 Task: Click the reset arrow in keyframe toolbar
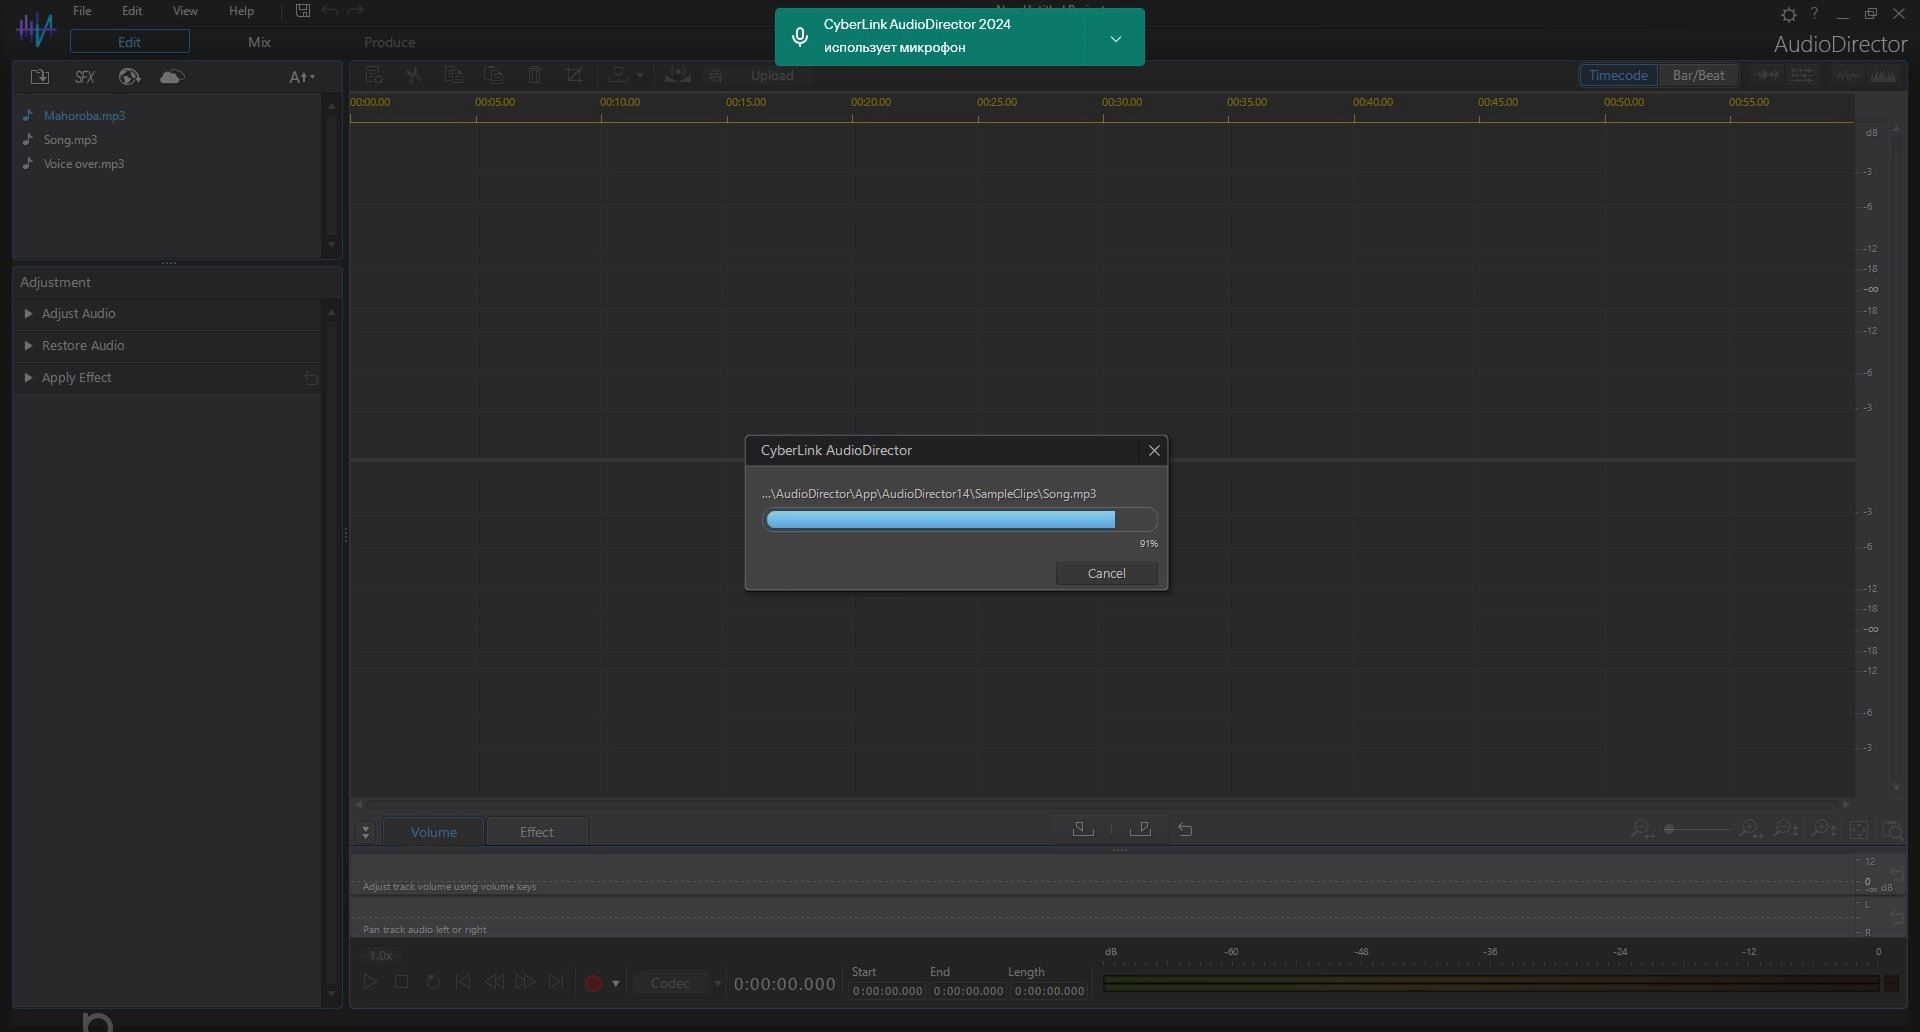pyautogui.click(x=1185, y=830)
